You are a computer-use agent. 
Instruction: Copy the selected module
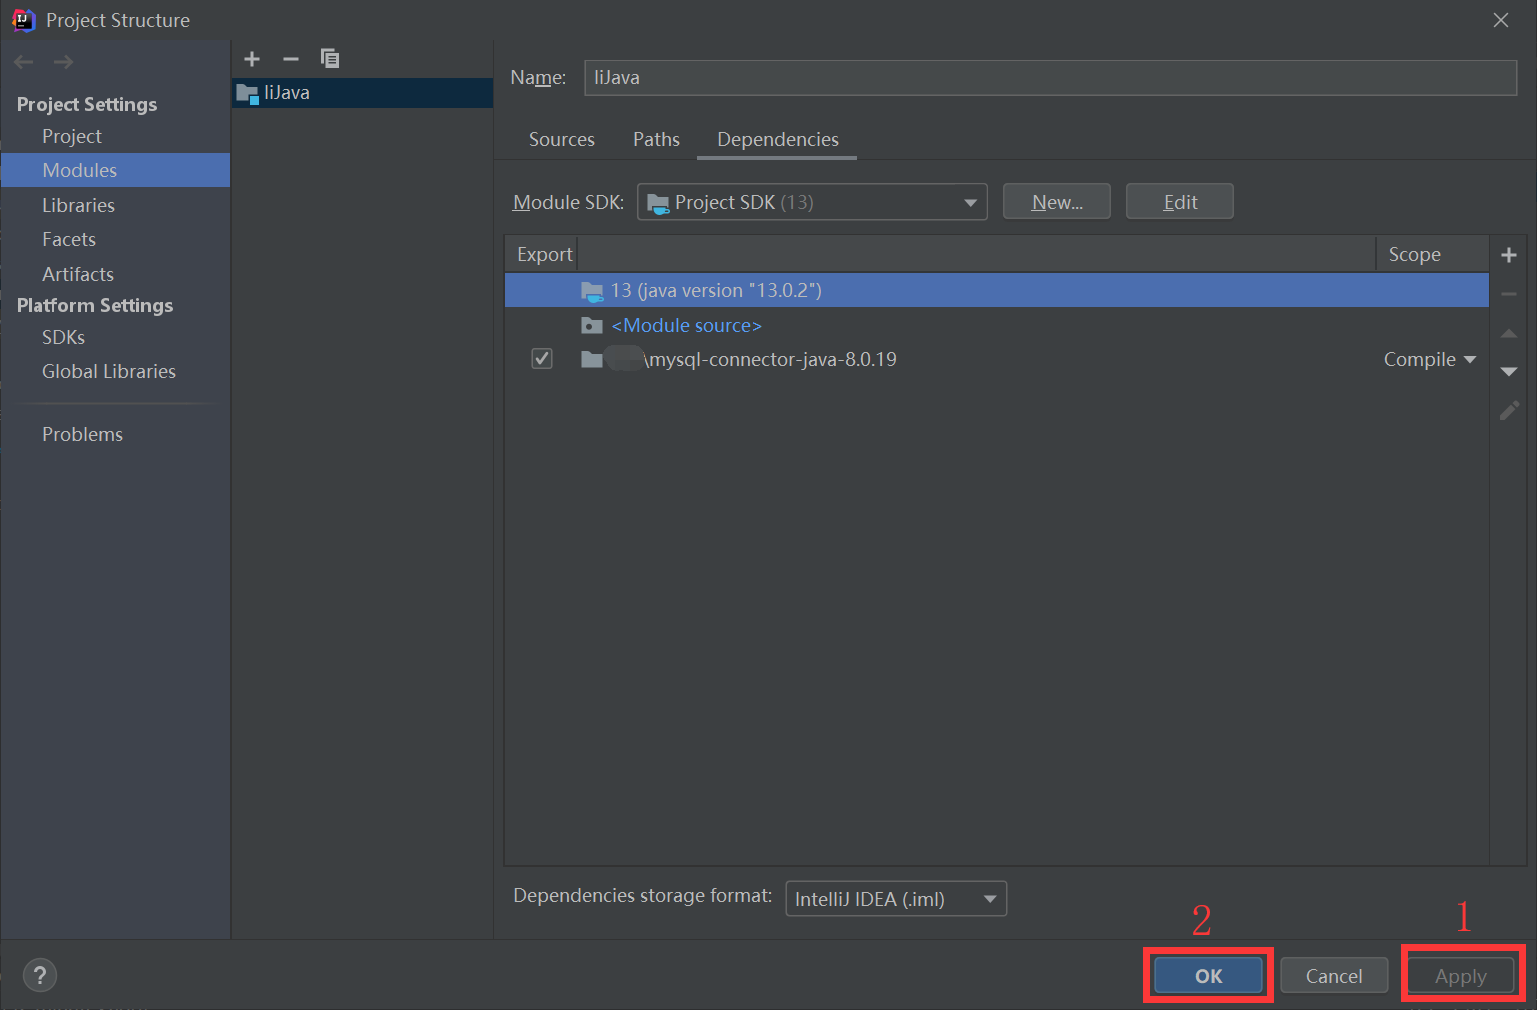pyautogui.click(x=330, y=59)
